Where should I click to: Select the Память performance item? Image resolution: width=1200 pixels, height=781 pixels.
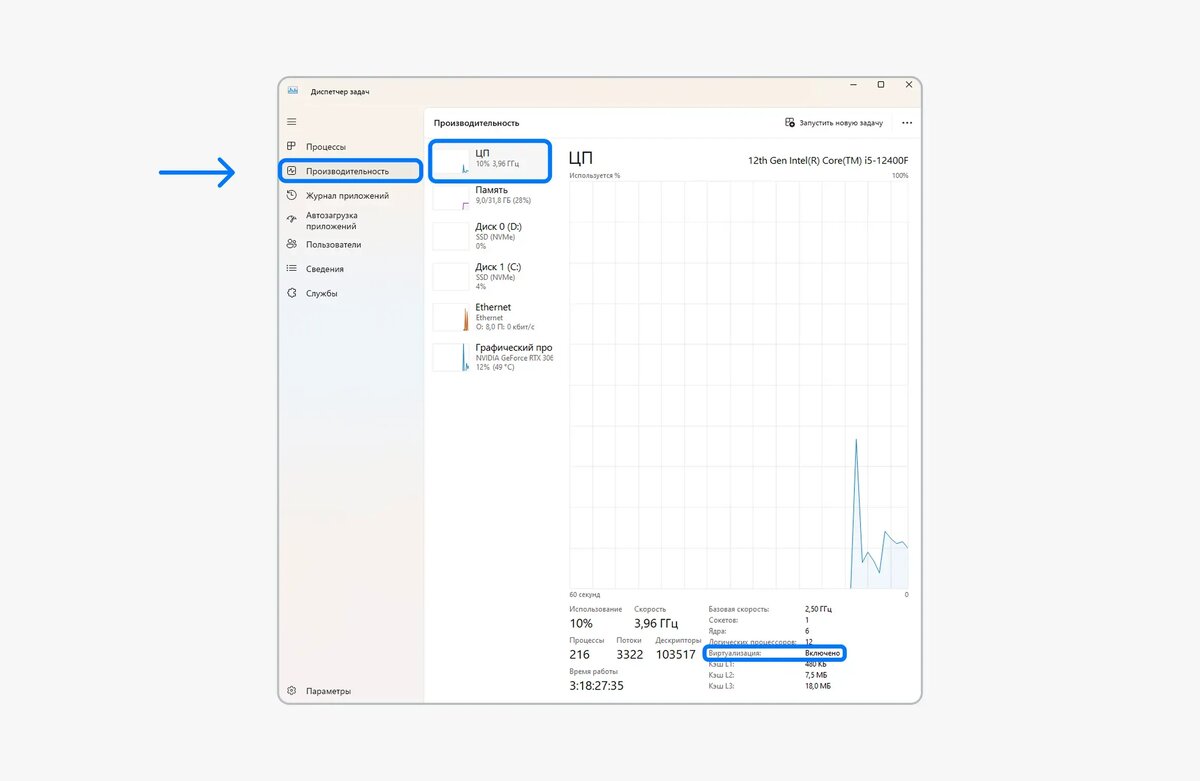pyautogui.click(x=490, y=195)
